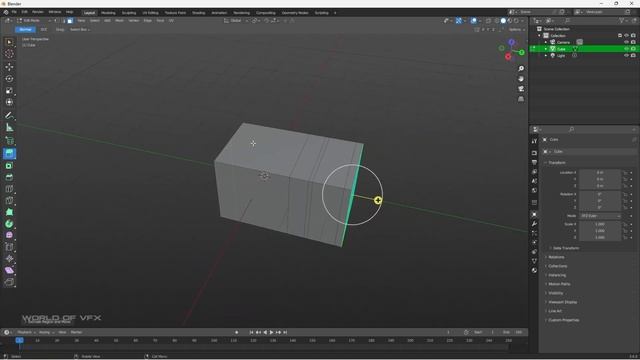Switch to the UV Editing workspace tab

point(150,13)
